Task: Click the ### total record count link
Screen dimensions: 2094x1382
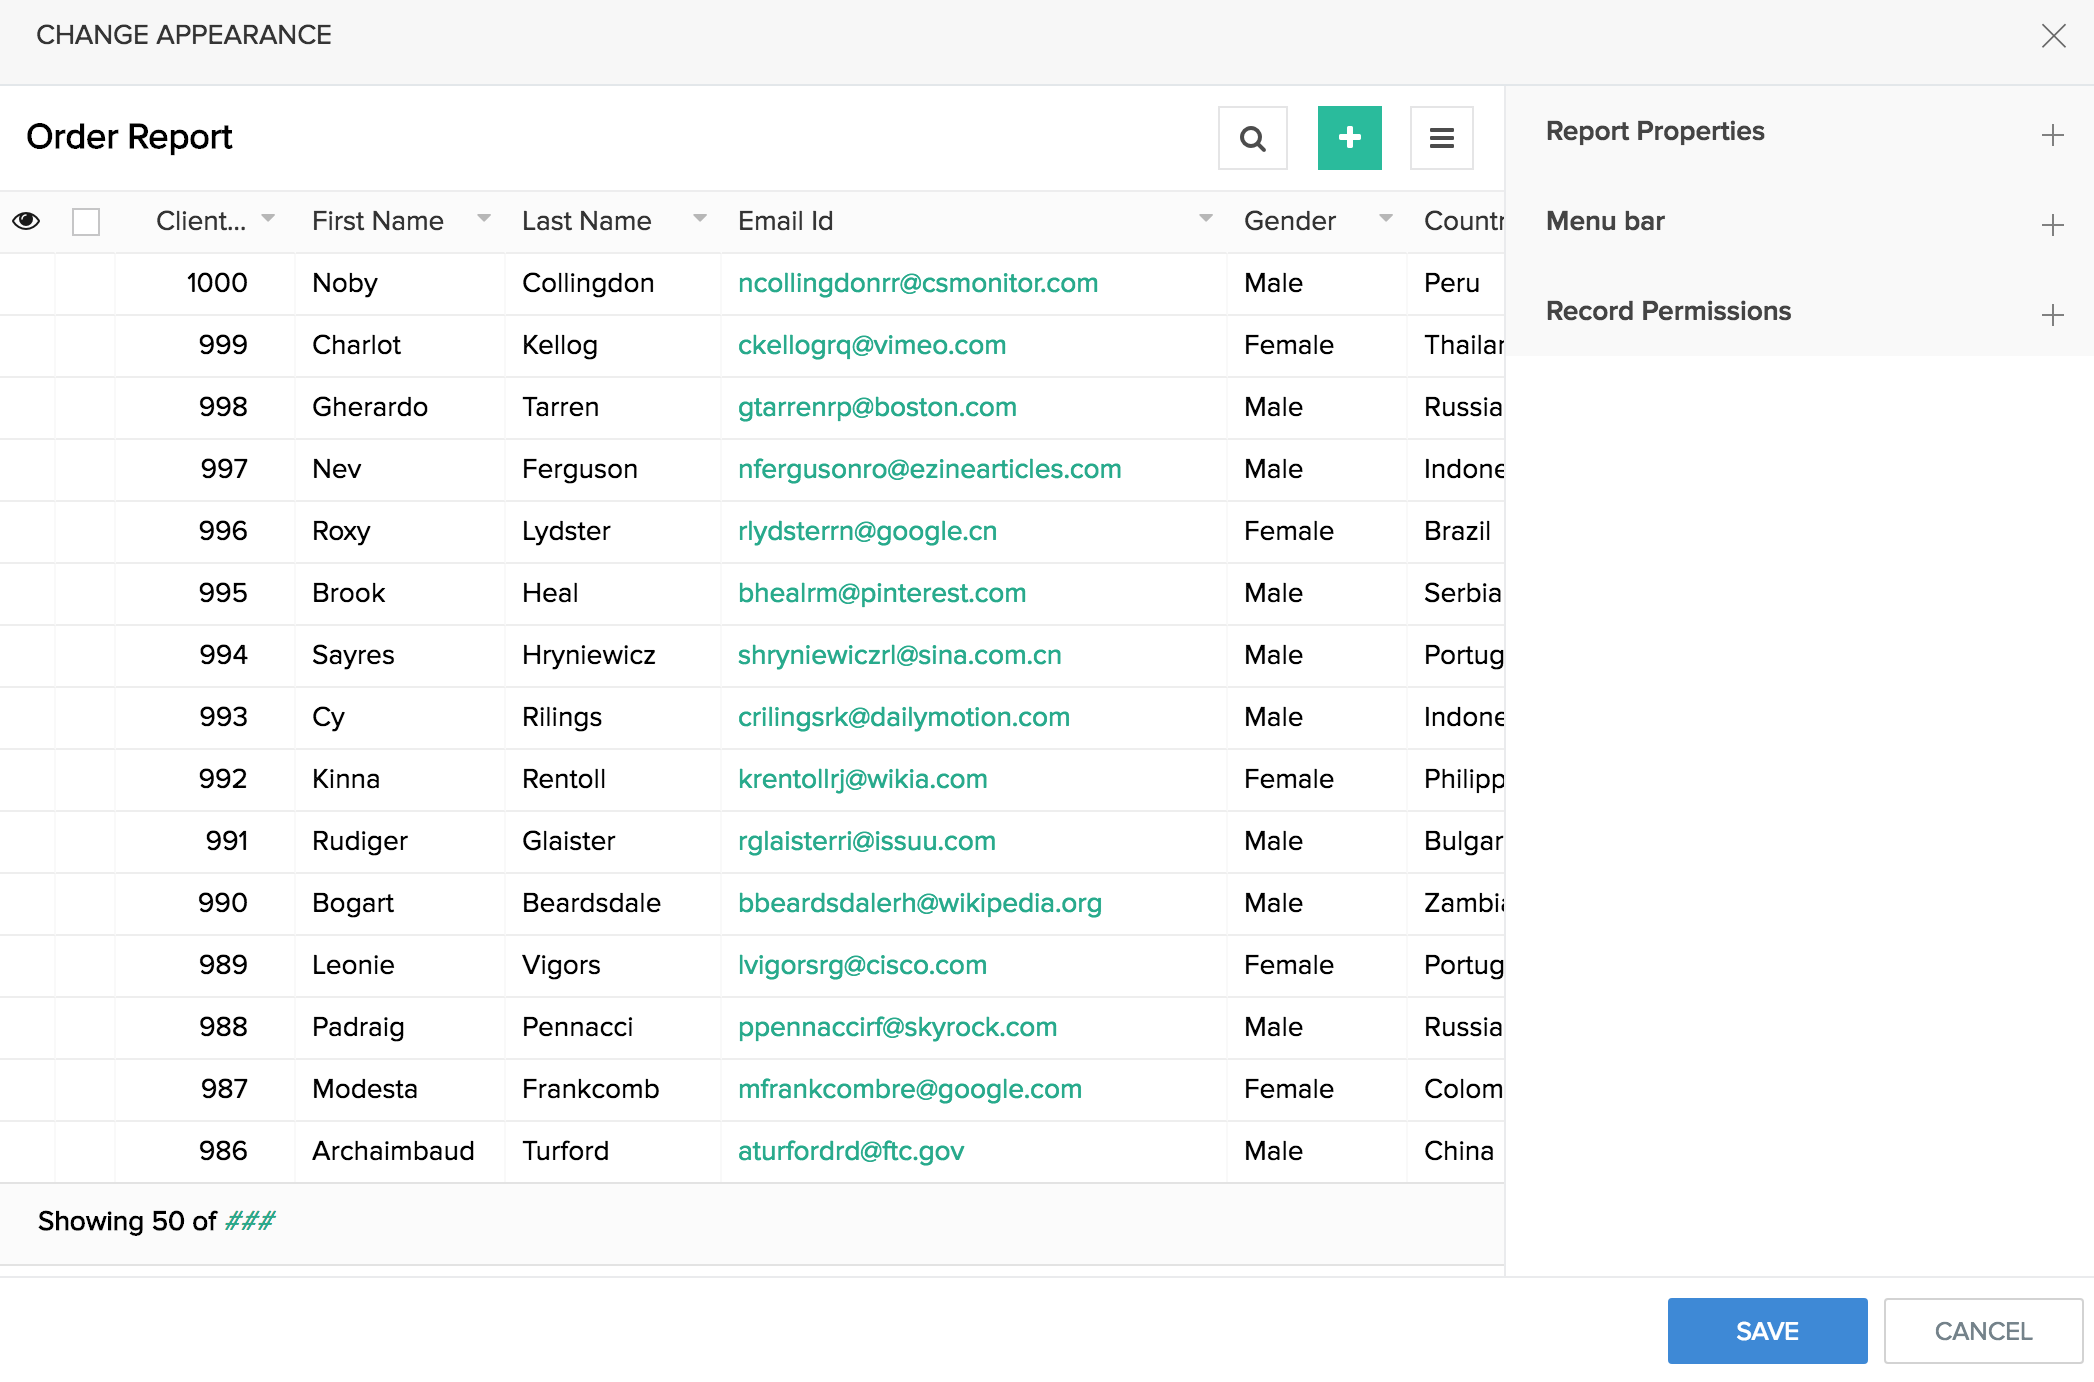Action: 250,1221
